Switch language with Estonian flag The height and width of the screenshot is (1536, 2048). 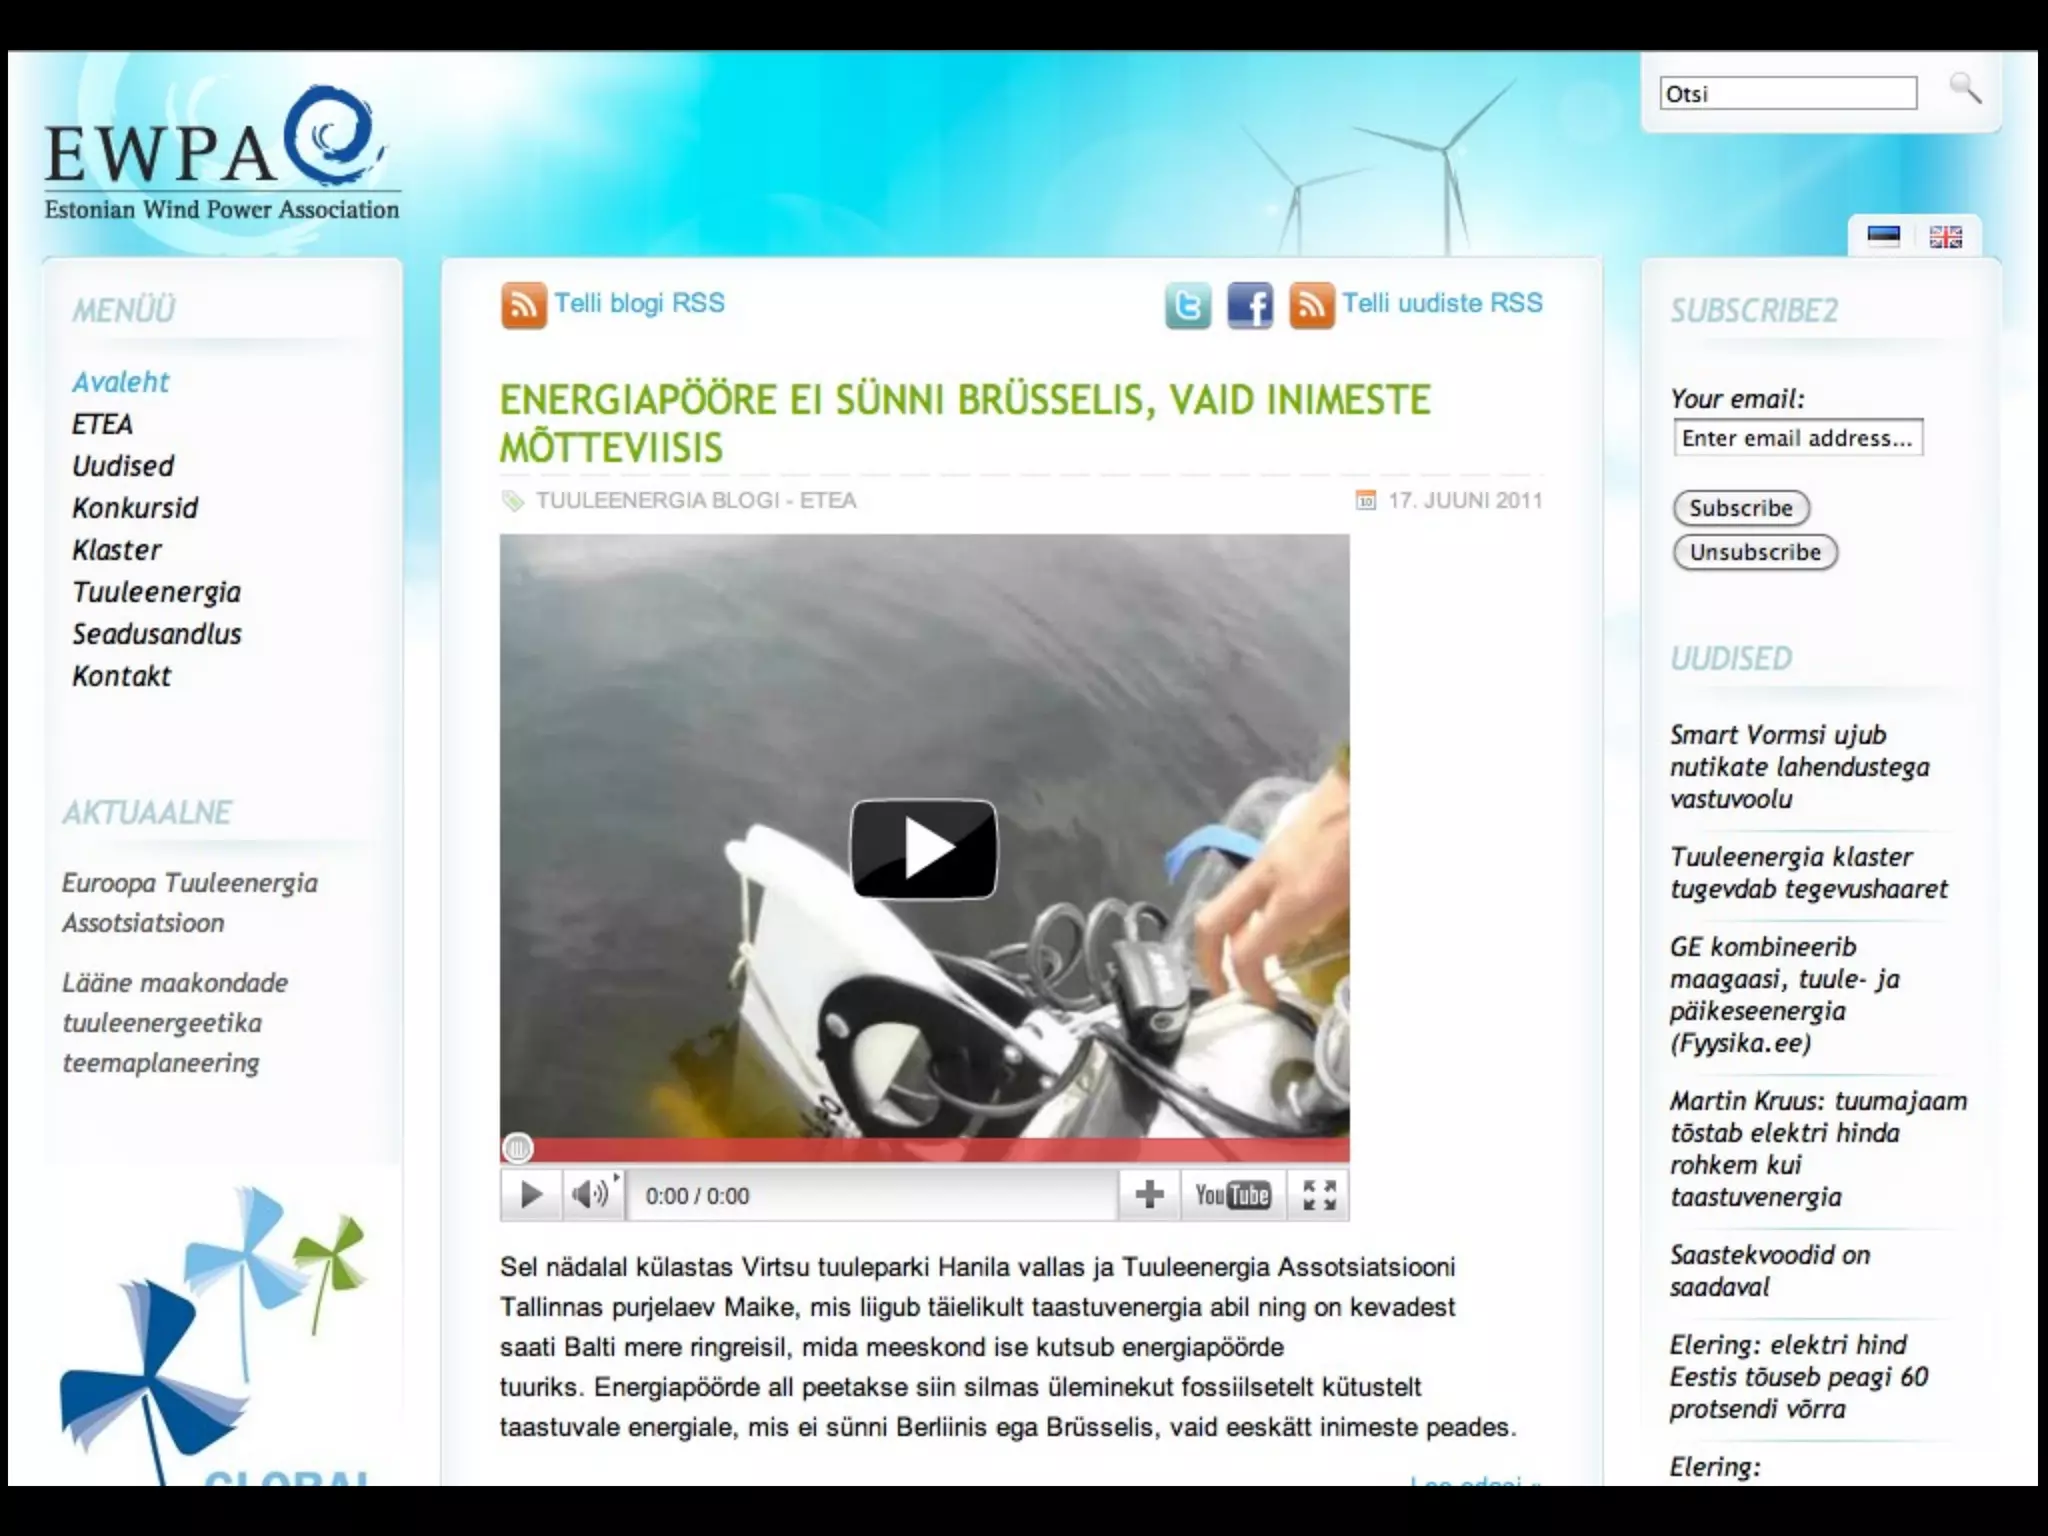[x=1884, y=237]
